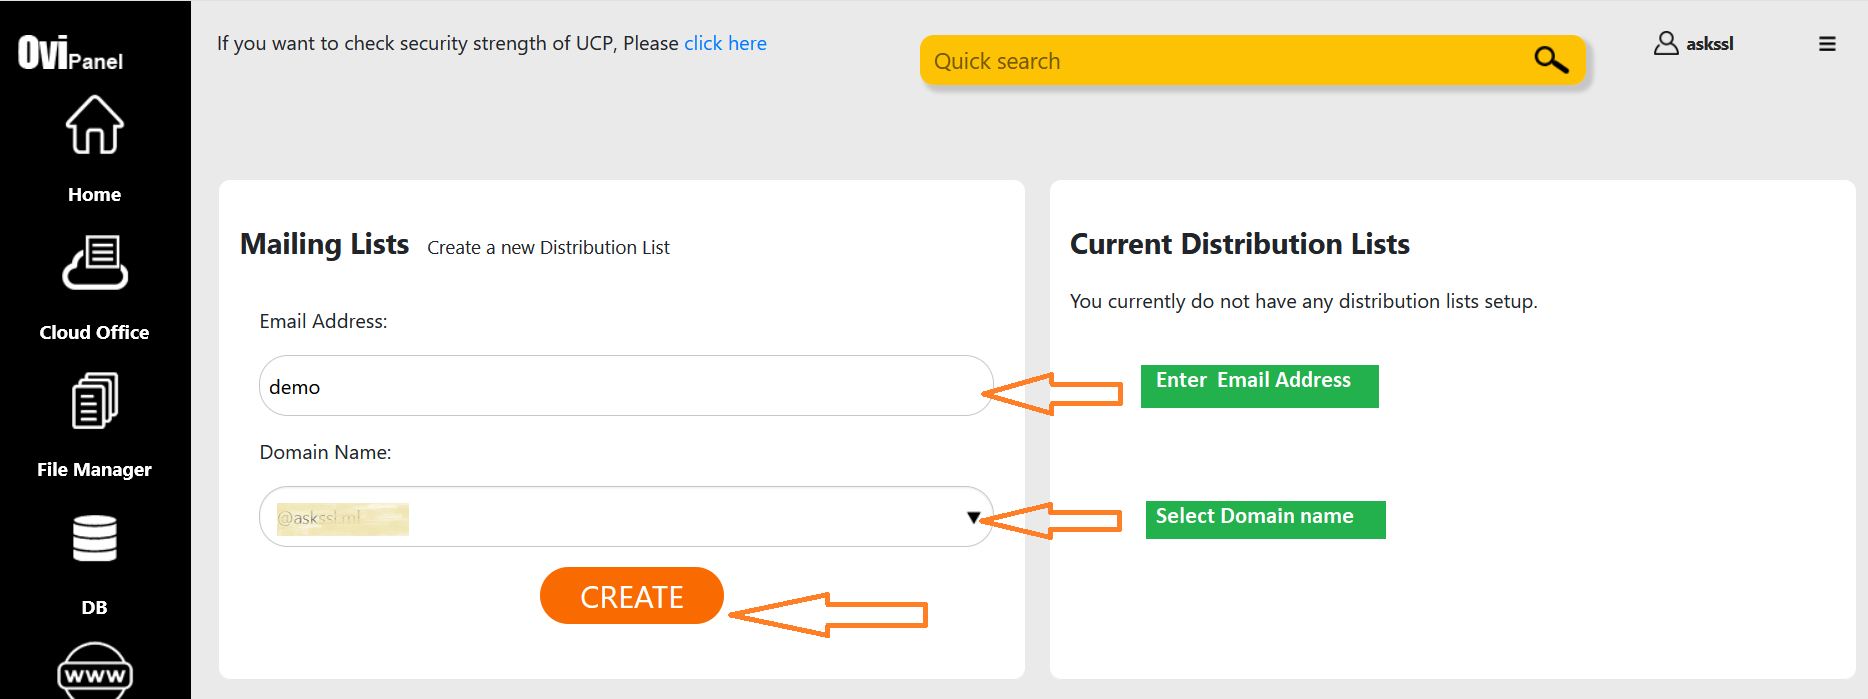Open the DB database icon

[x=94, y=538]
